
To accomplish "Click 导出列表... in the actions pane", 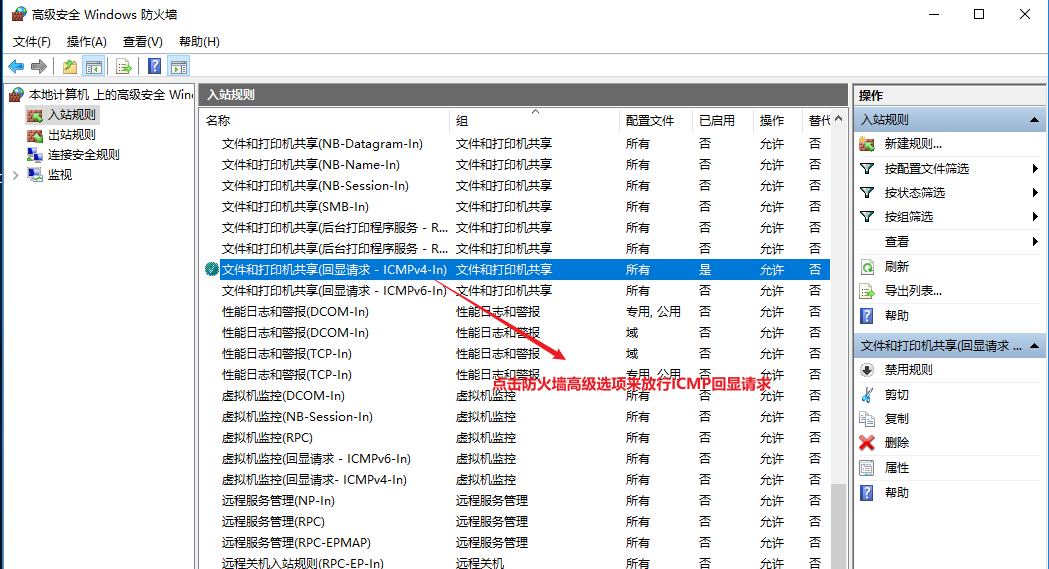I will pos(913,291).
